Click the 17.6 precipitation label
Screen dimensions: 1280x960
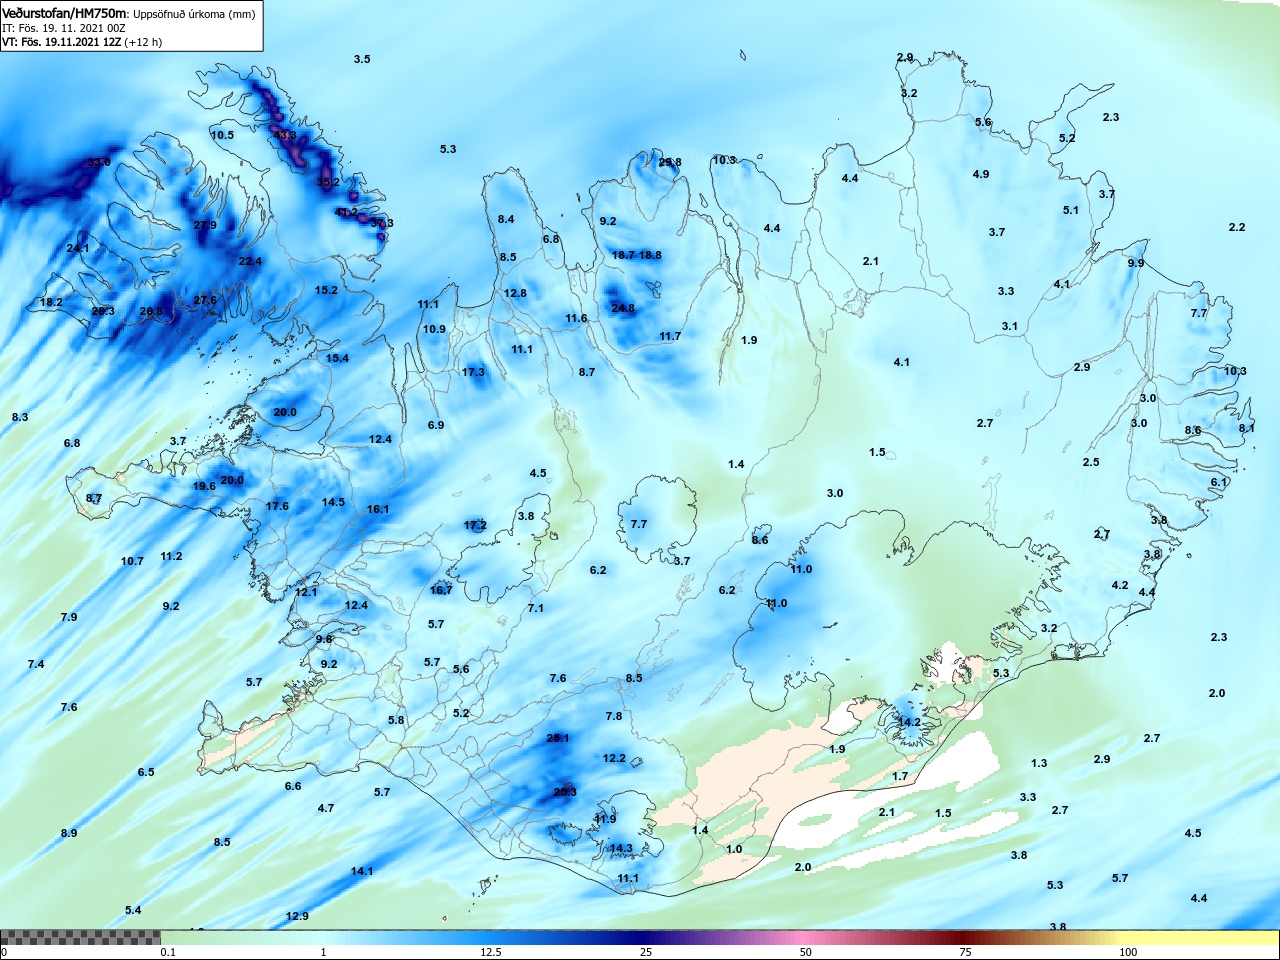tap(277, 506)
